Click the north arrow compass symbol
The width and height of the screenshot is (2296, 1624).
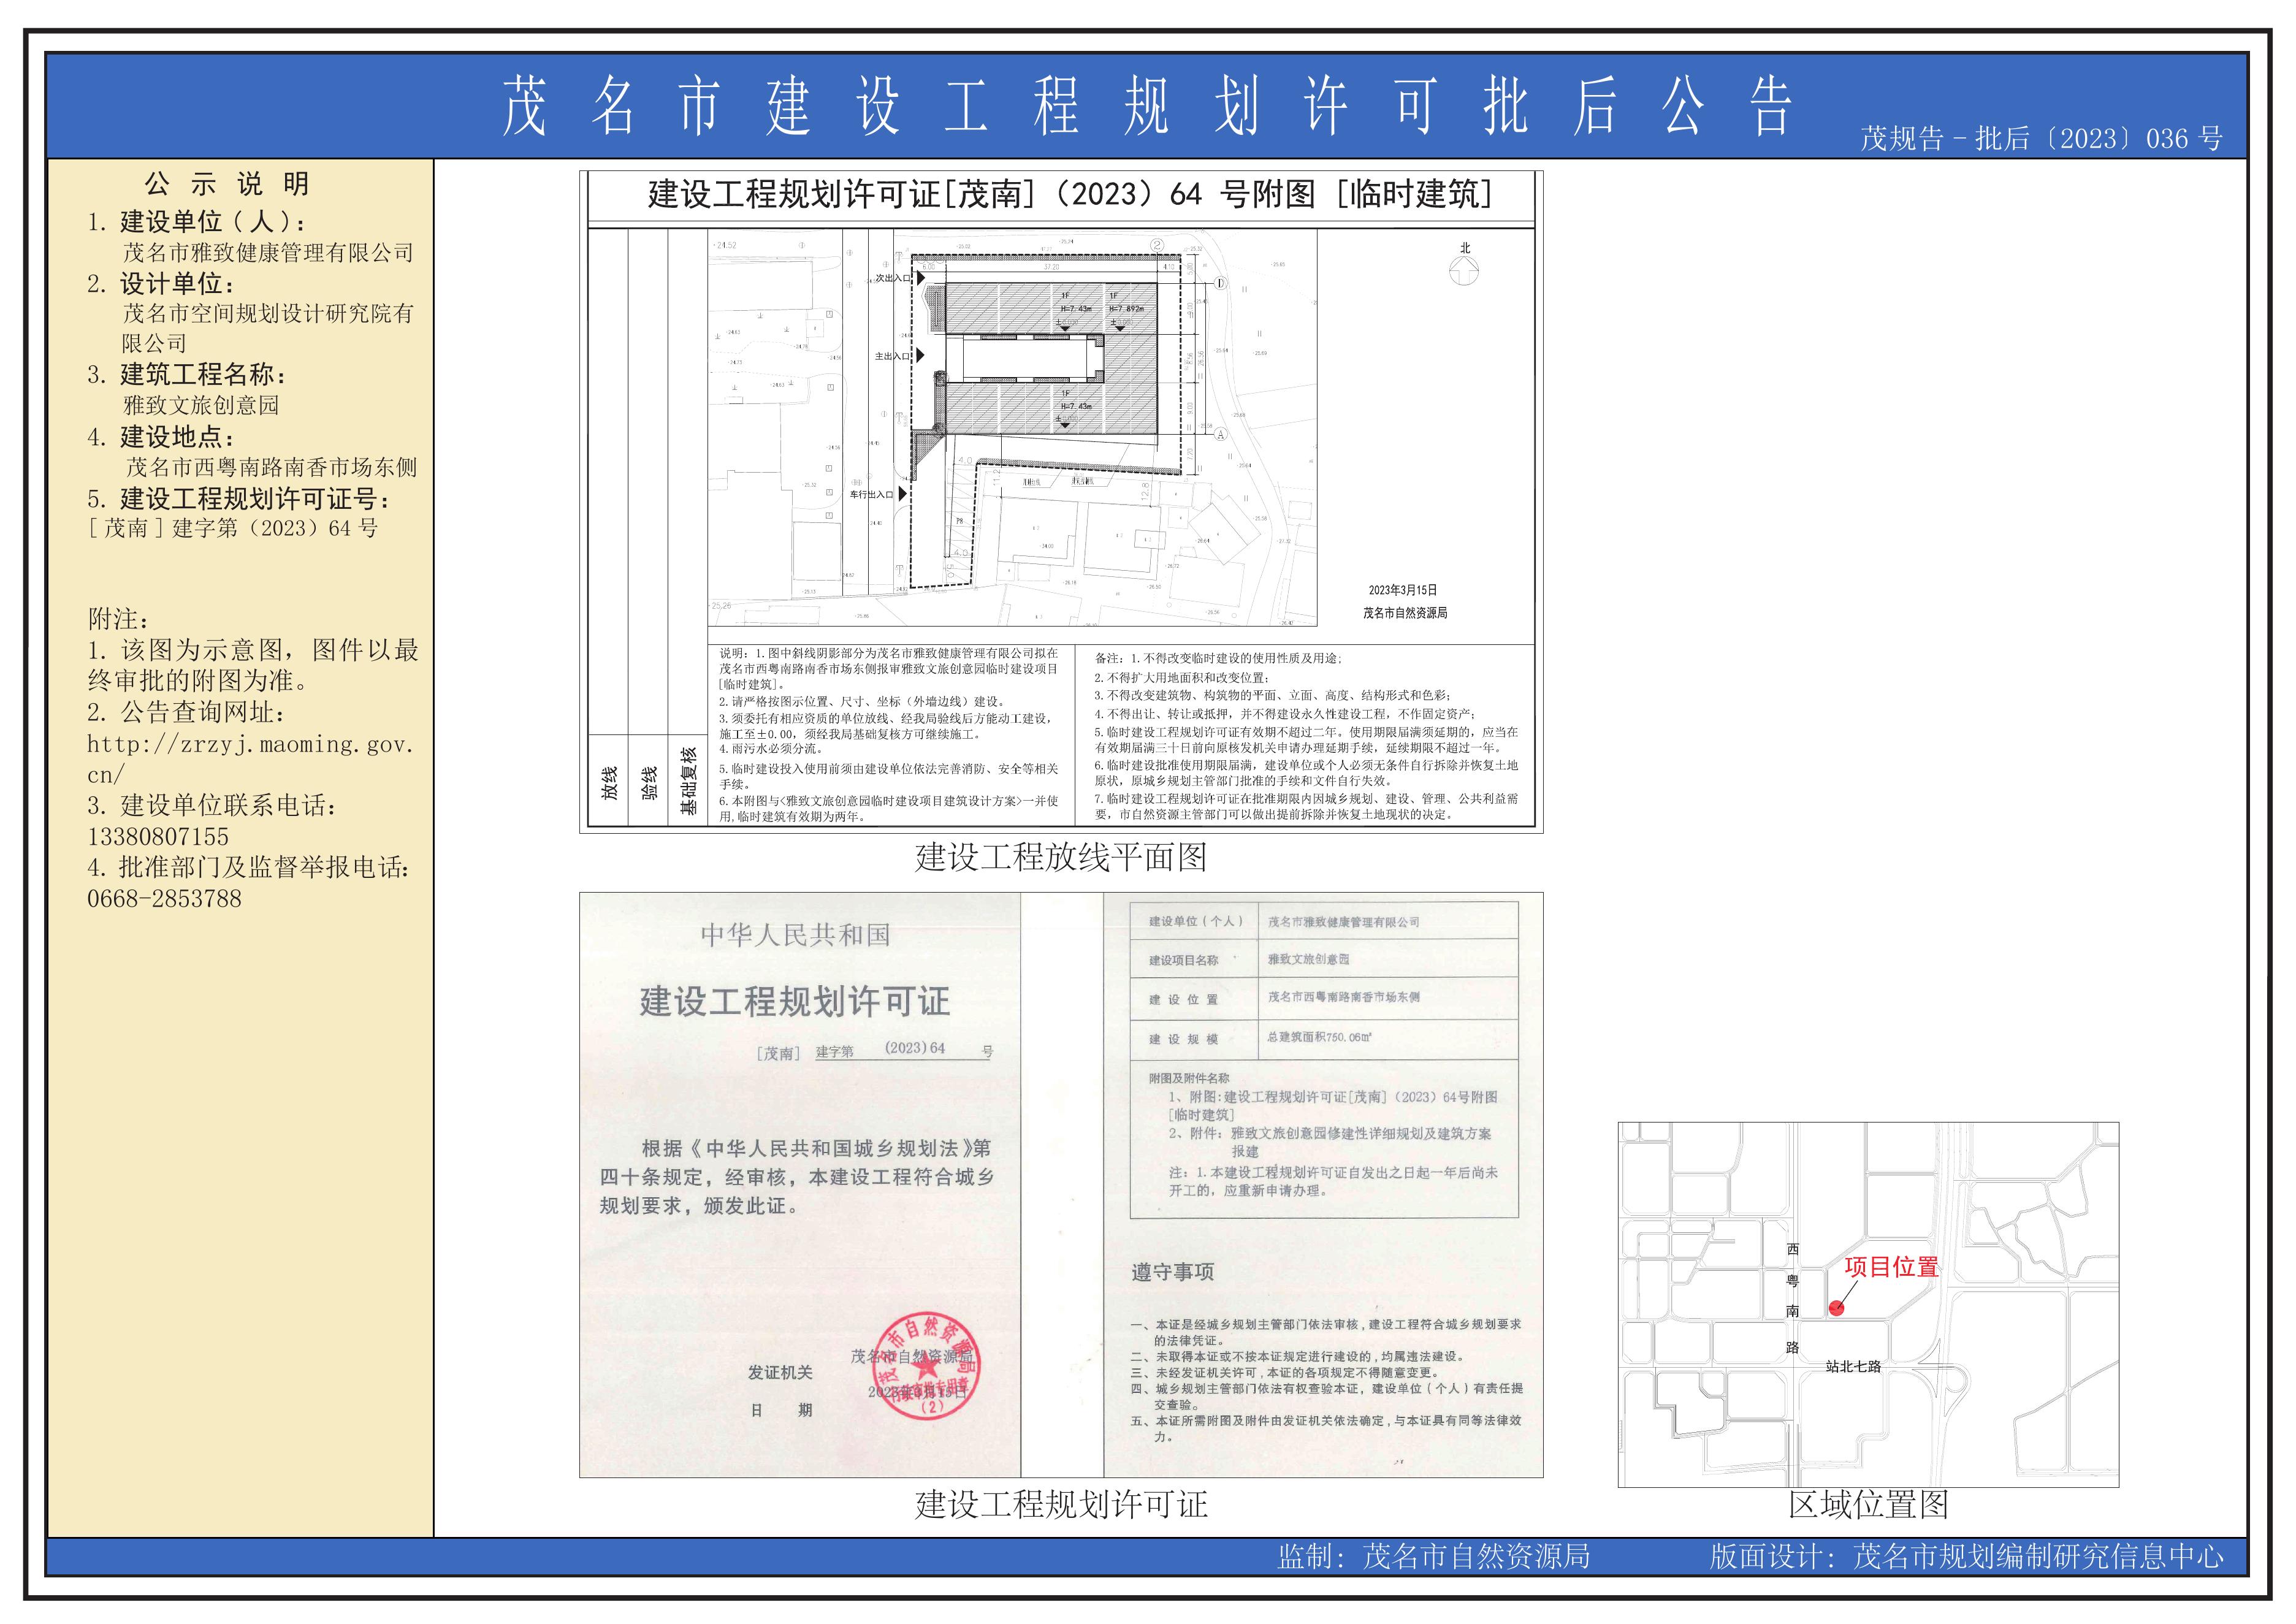click(1463, 270)
